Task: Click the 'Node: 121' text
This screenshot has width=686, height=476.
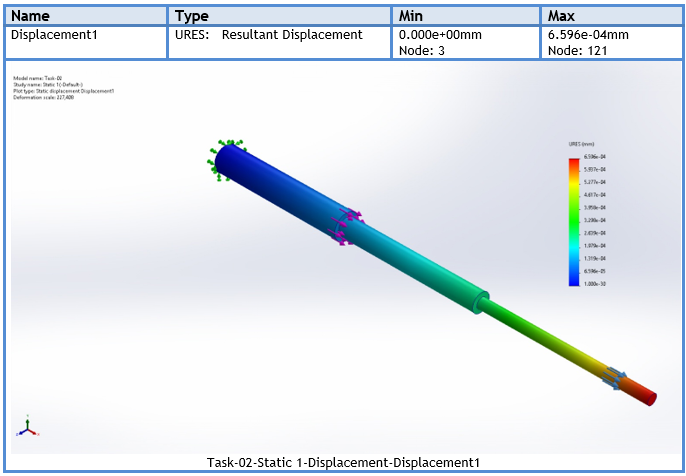Action: [x=578, y=51]
